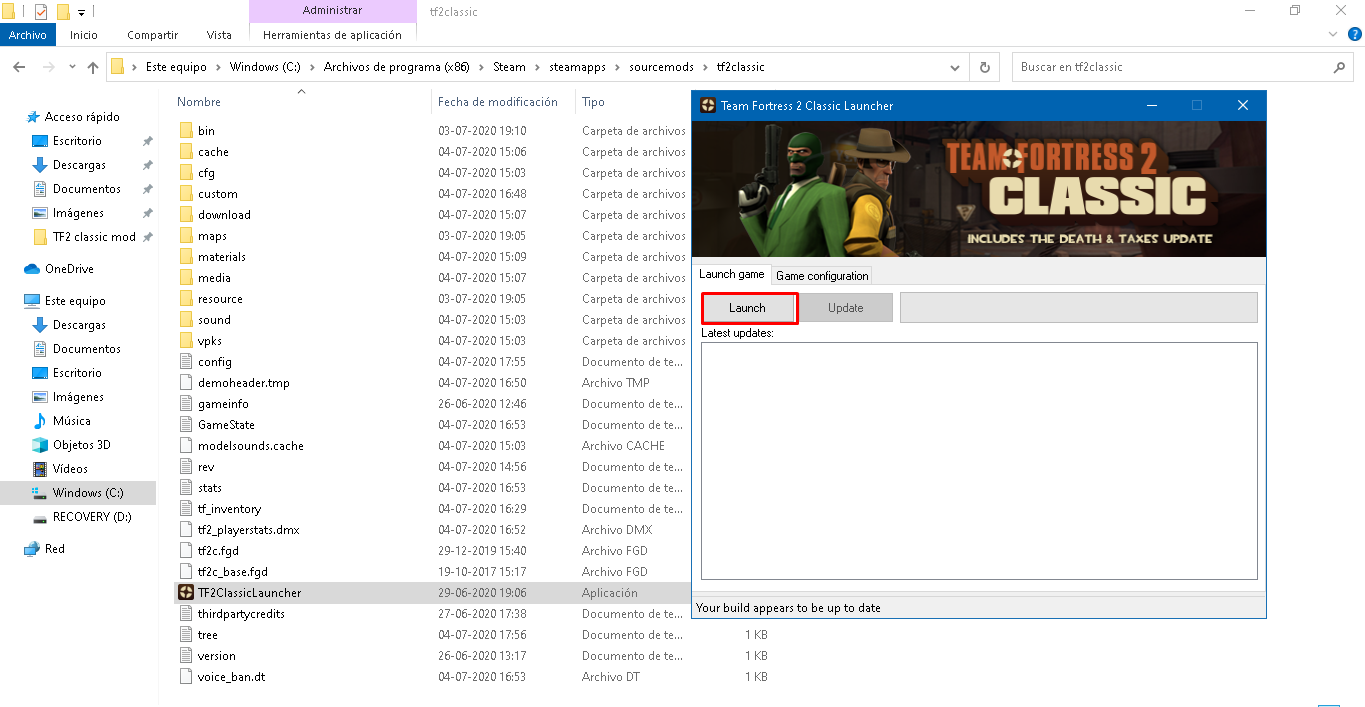The image size is (1365, 707).
Task: Select the voice_ban.dt file
Action: 231,677
